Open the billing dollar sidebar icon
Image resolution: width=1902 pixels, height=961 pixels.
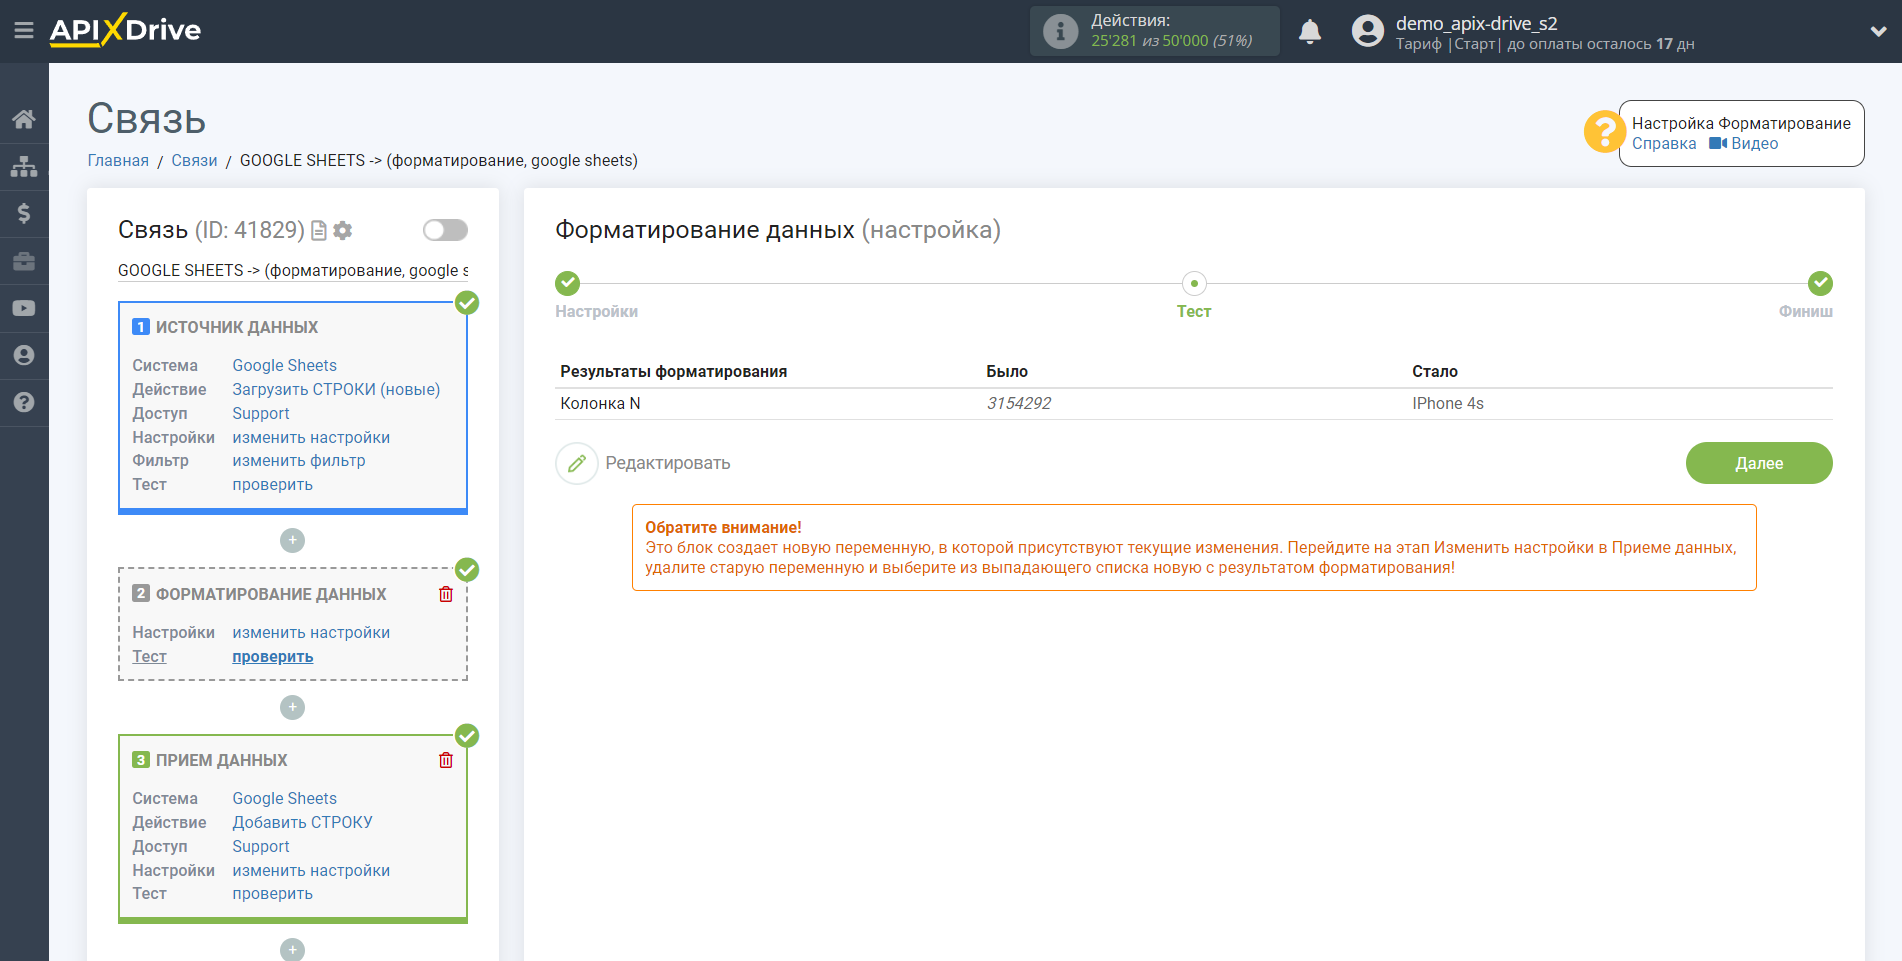[24, 213]
